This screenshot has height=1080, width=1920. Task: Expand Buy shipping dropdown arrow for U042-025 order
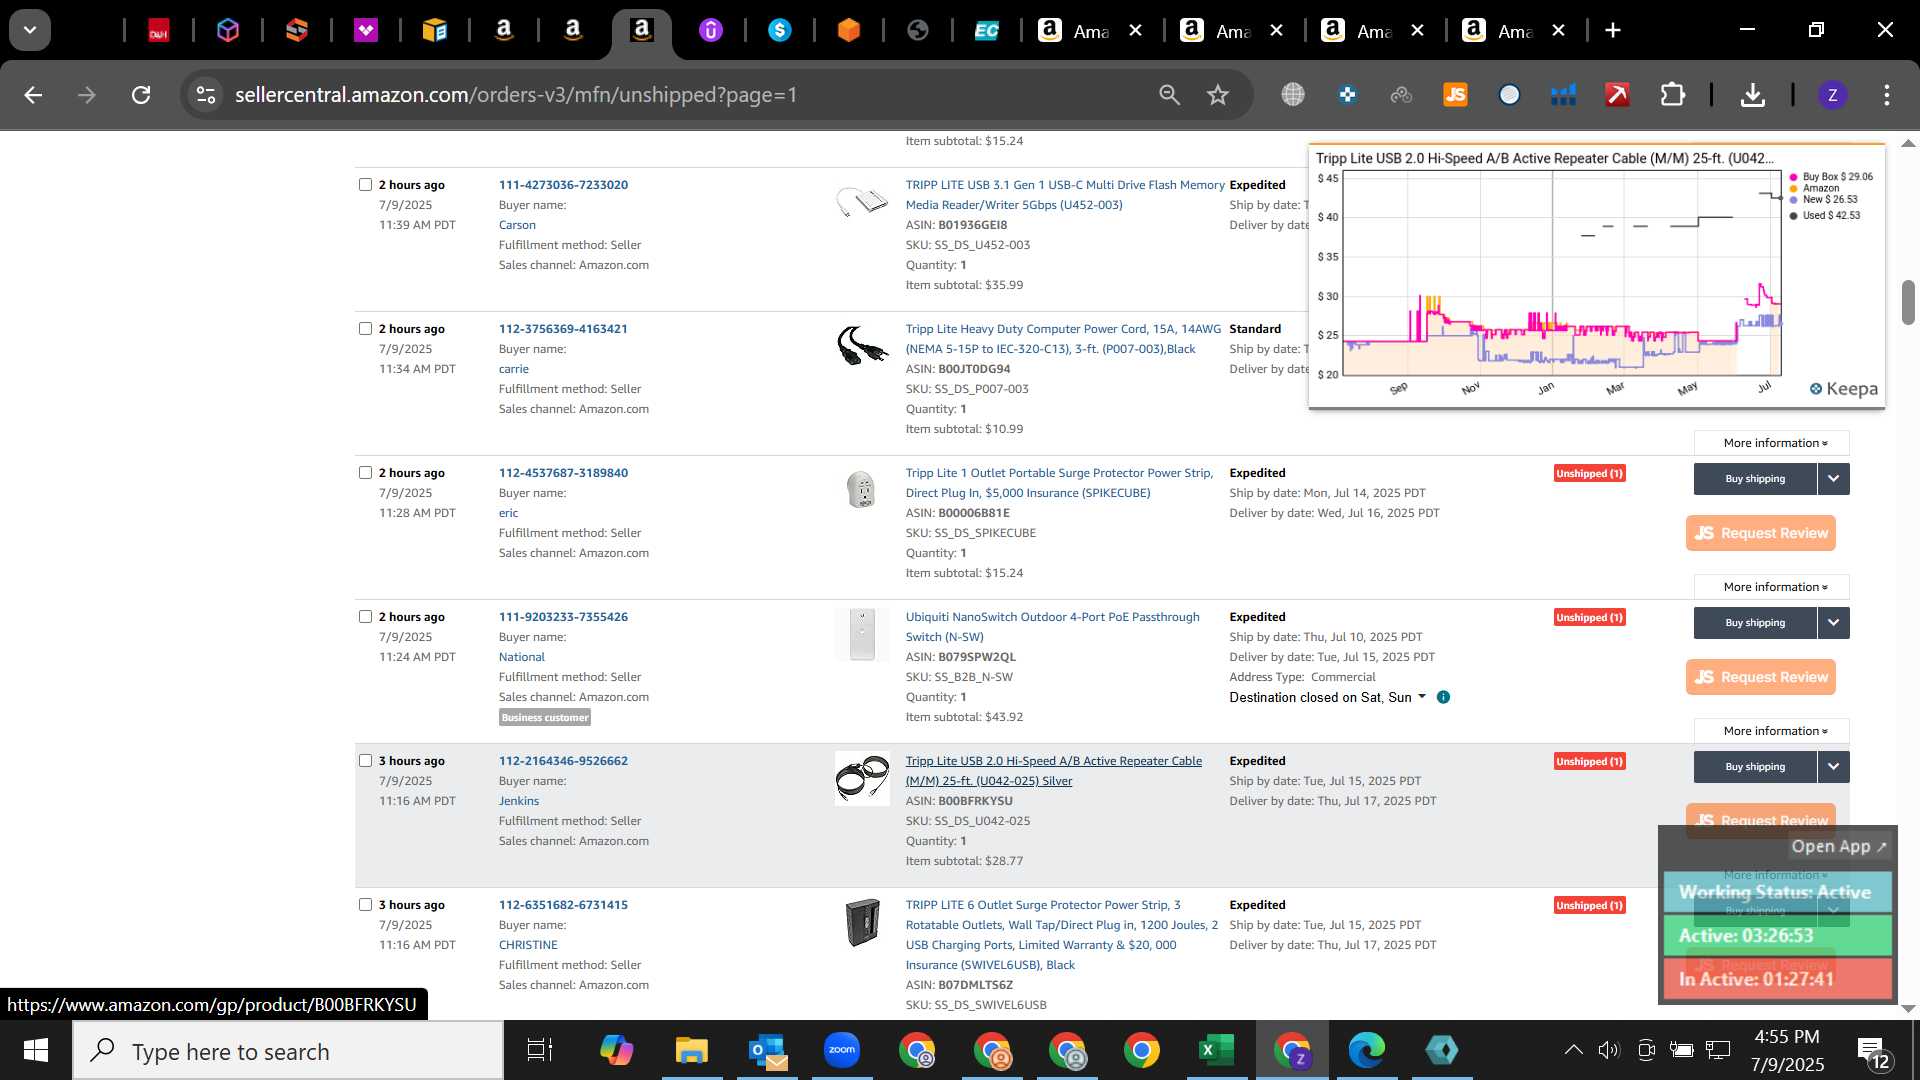coord(1833,766)
